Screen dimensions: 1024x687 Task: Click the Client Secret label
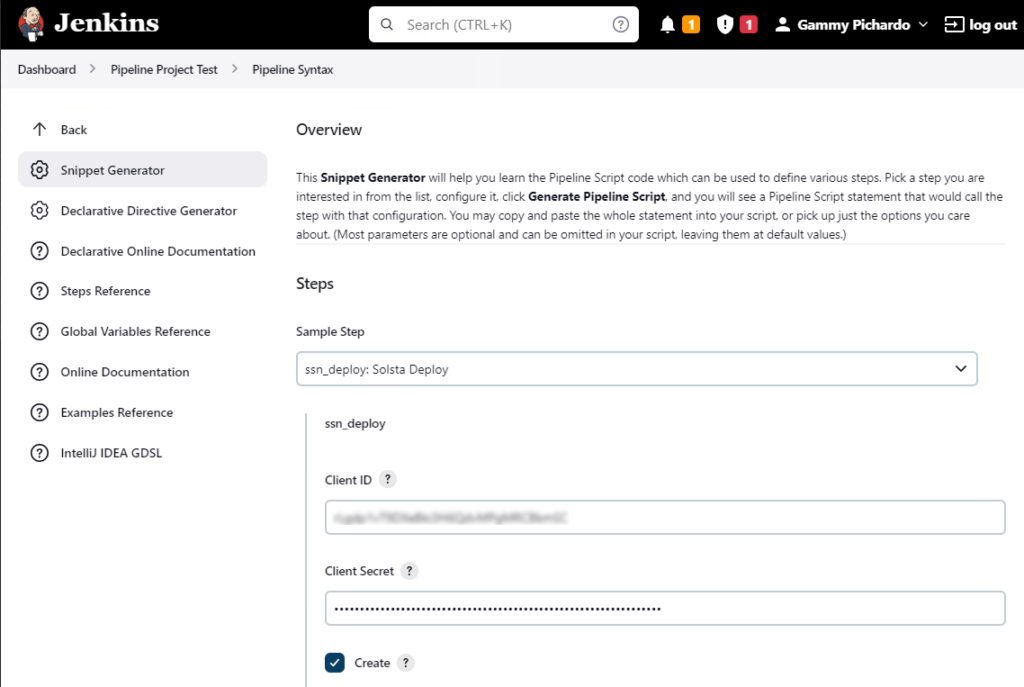359,571
